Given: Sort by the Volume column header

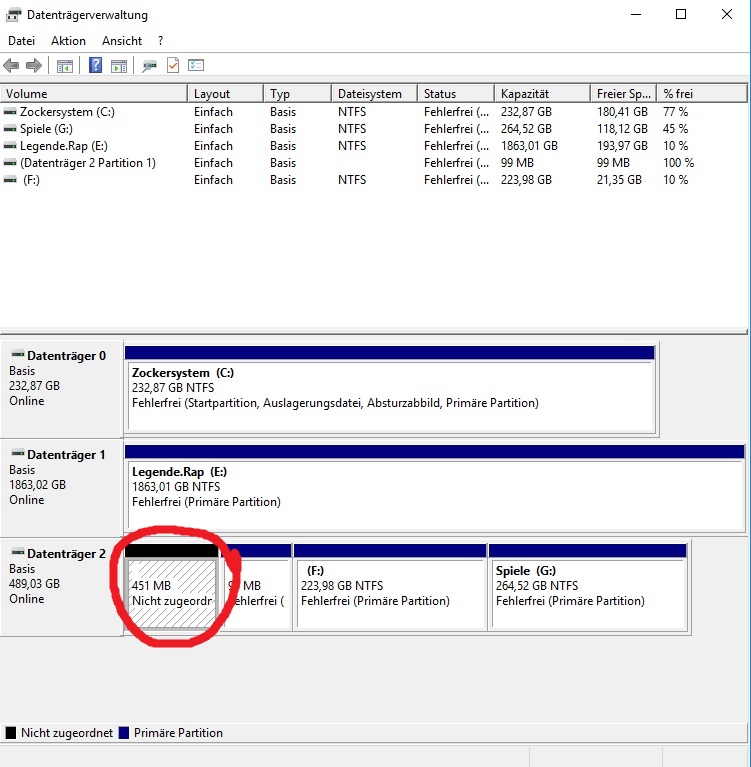Looking at the screenshot, I should (x=94, y=93).
